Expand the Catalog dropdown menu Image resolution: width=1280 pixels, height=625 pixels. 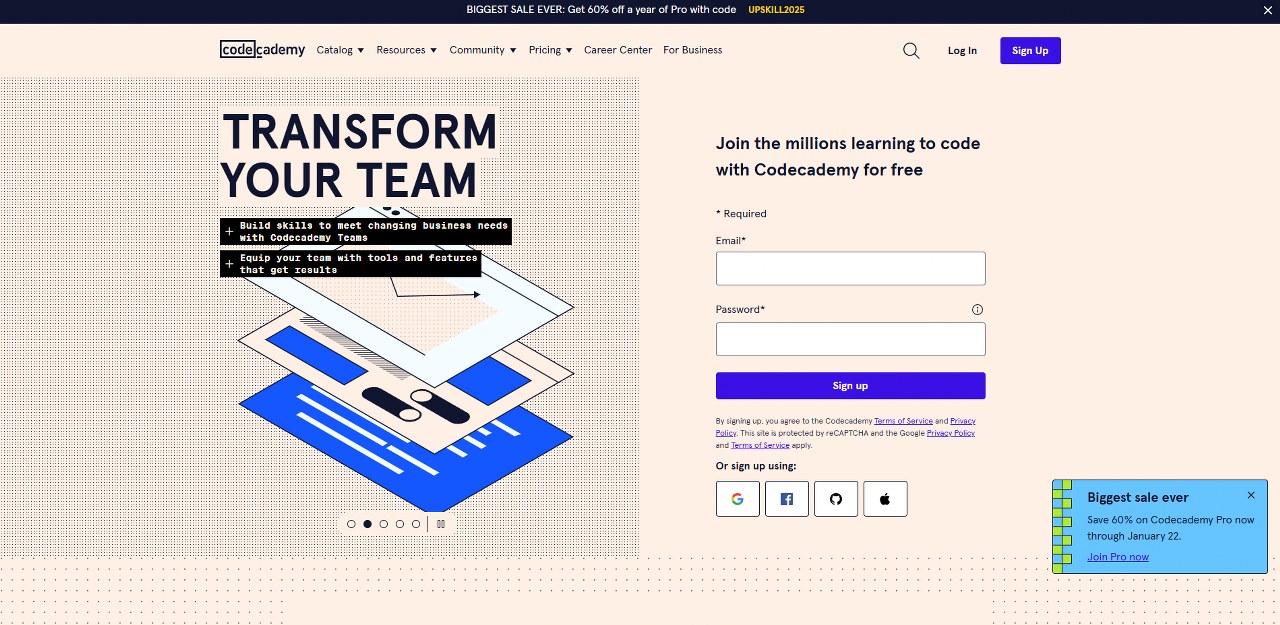340,50
